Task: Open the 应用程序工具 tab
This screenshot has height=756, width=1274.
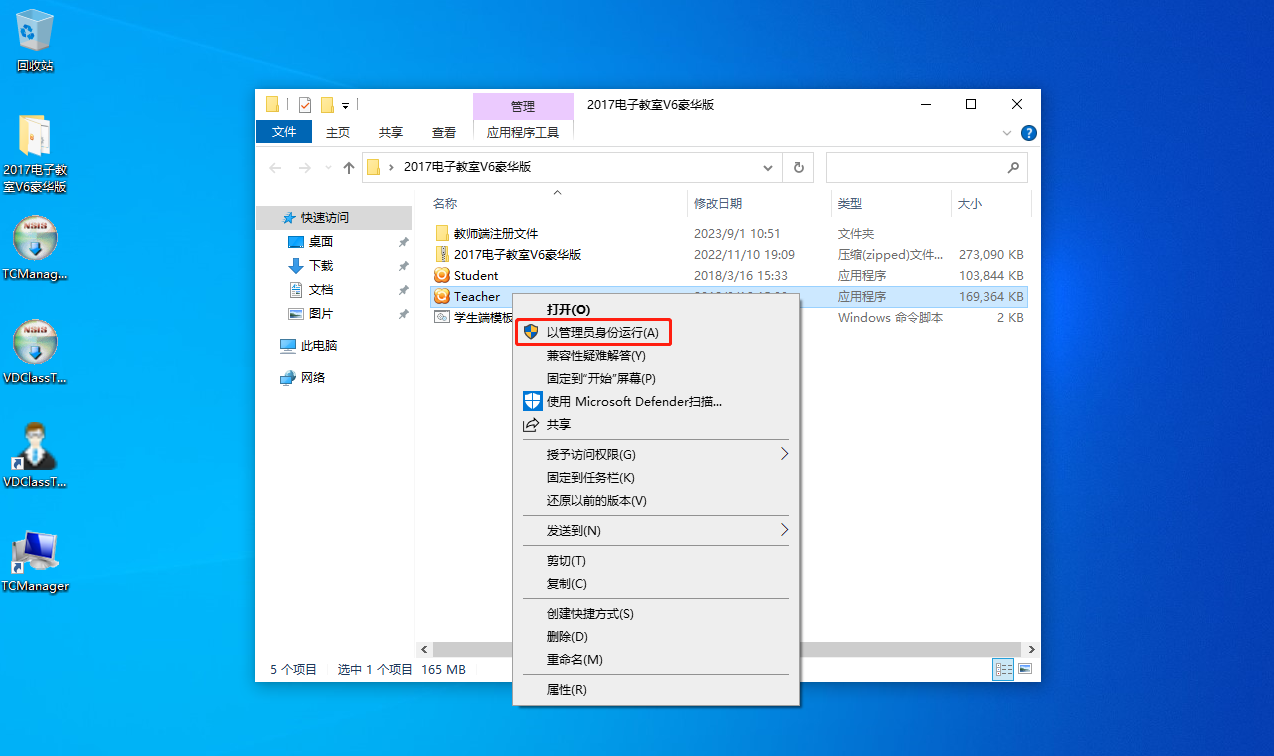Action: 523,132
